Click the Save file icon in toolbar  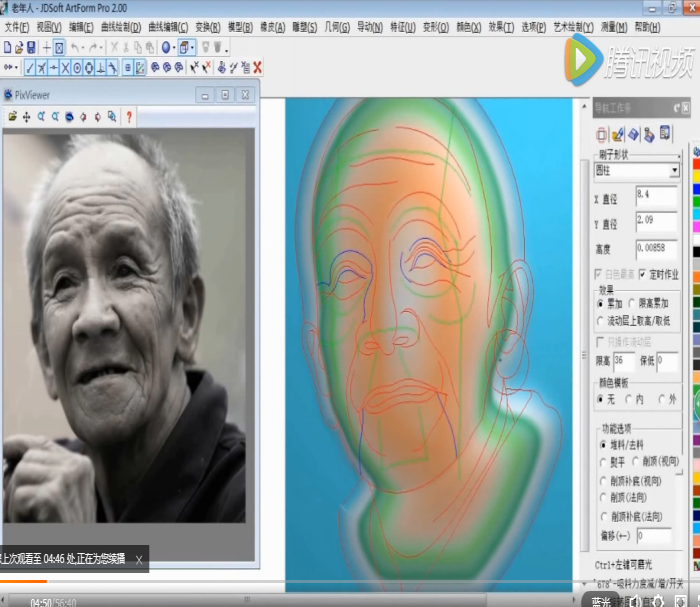[31, 47]
